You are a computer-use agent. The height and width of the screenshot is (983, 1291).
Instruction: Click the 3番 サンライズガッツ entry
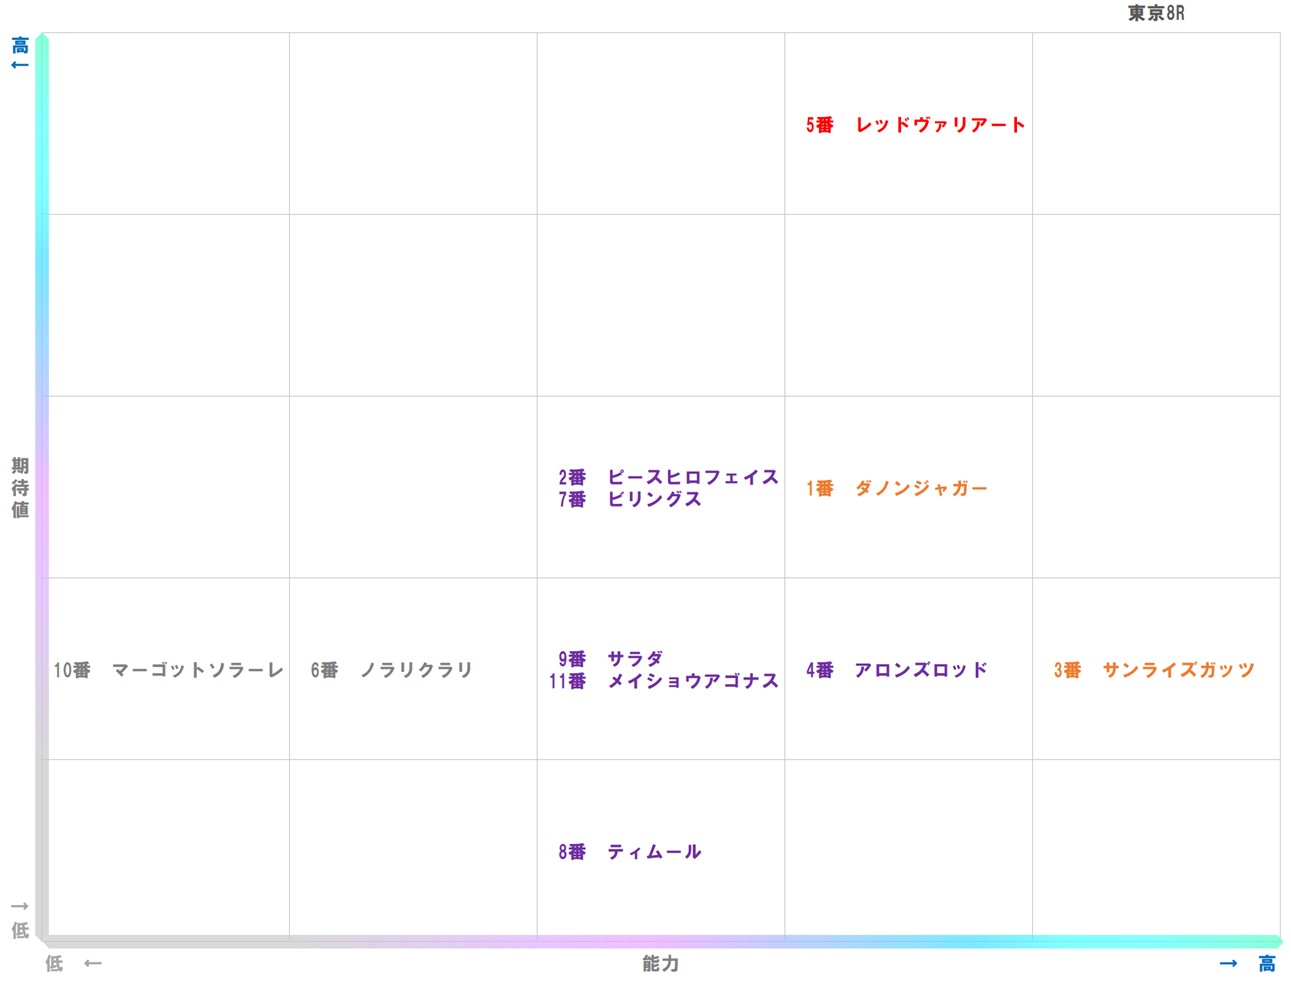(x=1153, y=670)
